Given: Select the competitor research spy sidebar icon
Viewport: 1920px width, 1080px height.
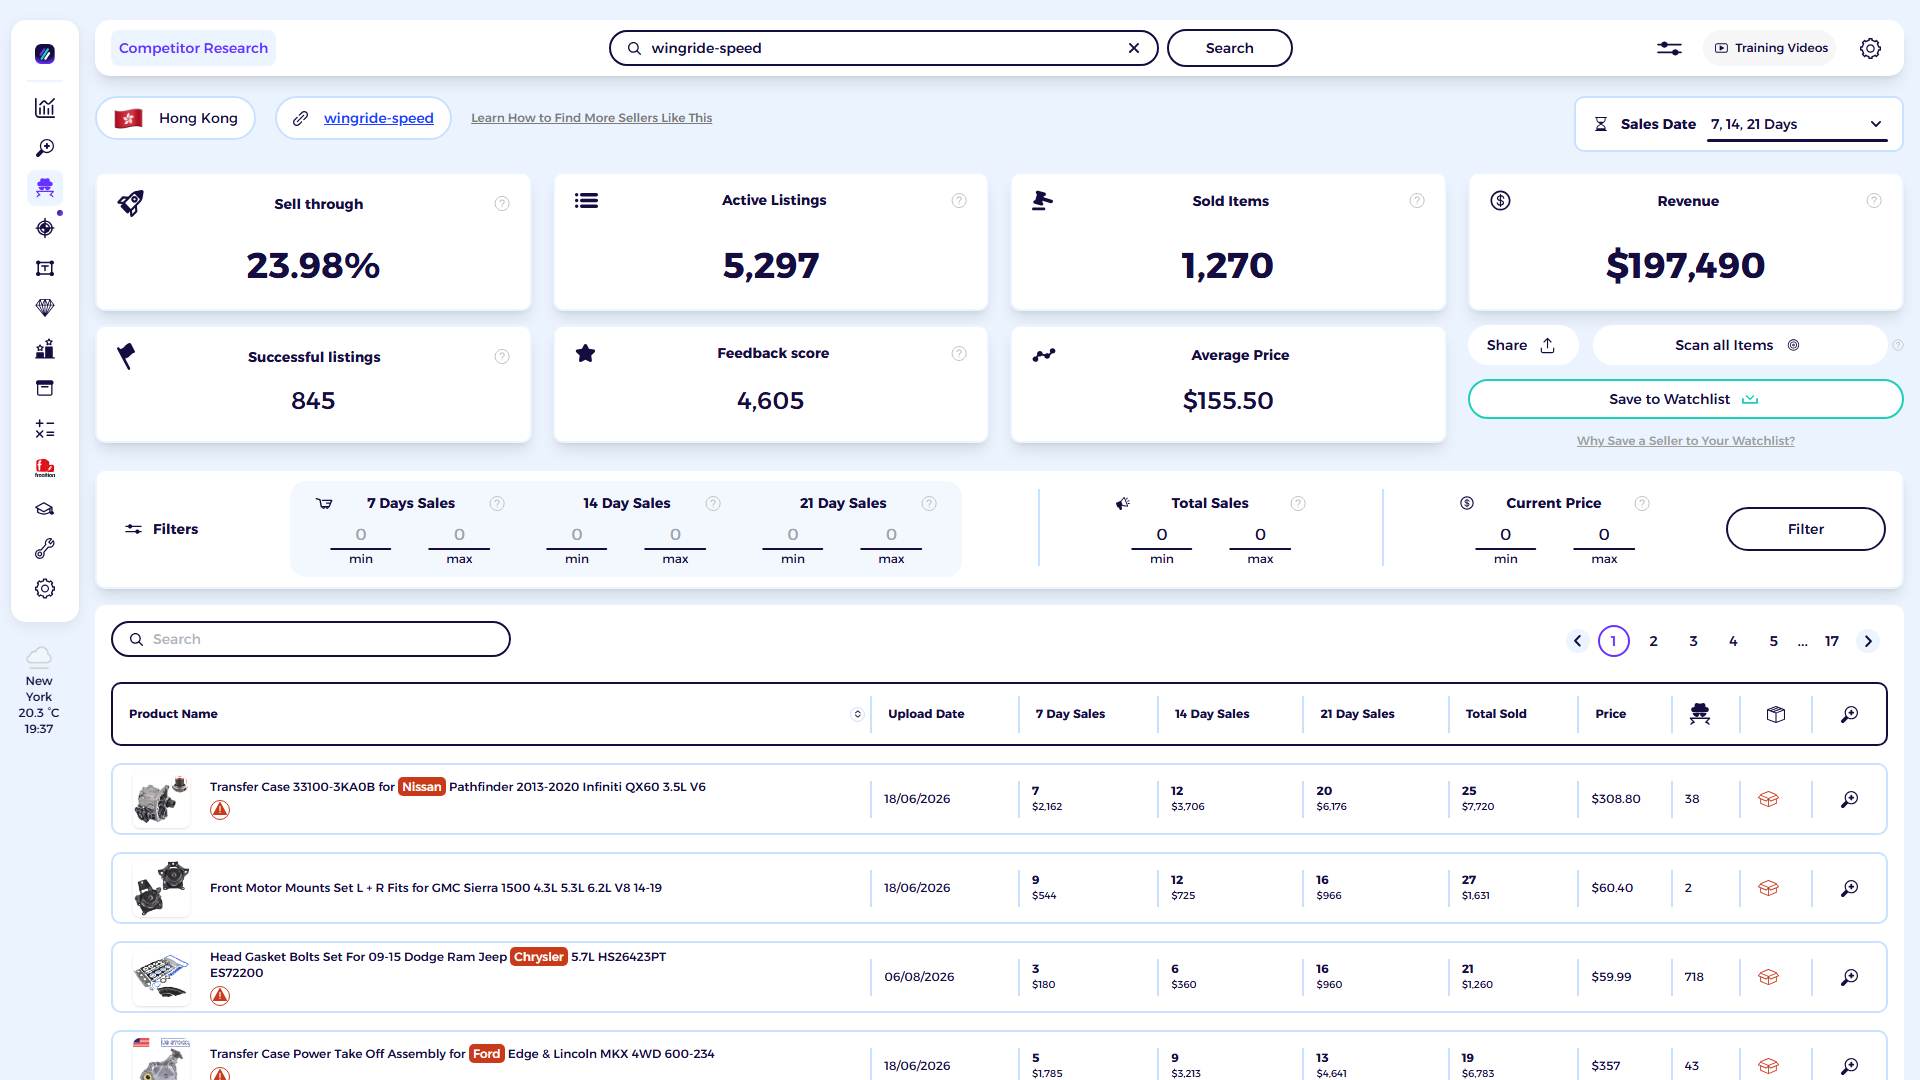Looking at the screenshot, I should [x=45, y=188].
